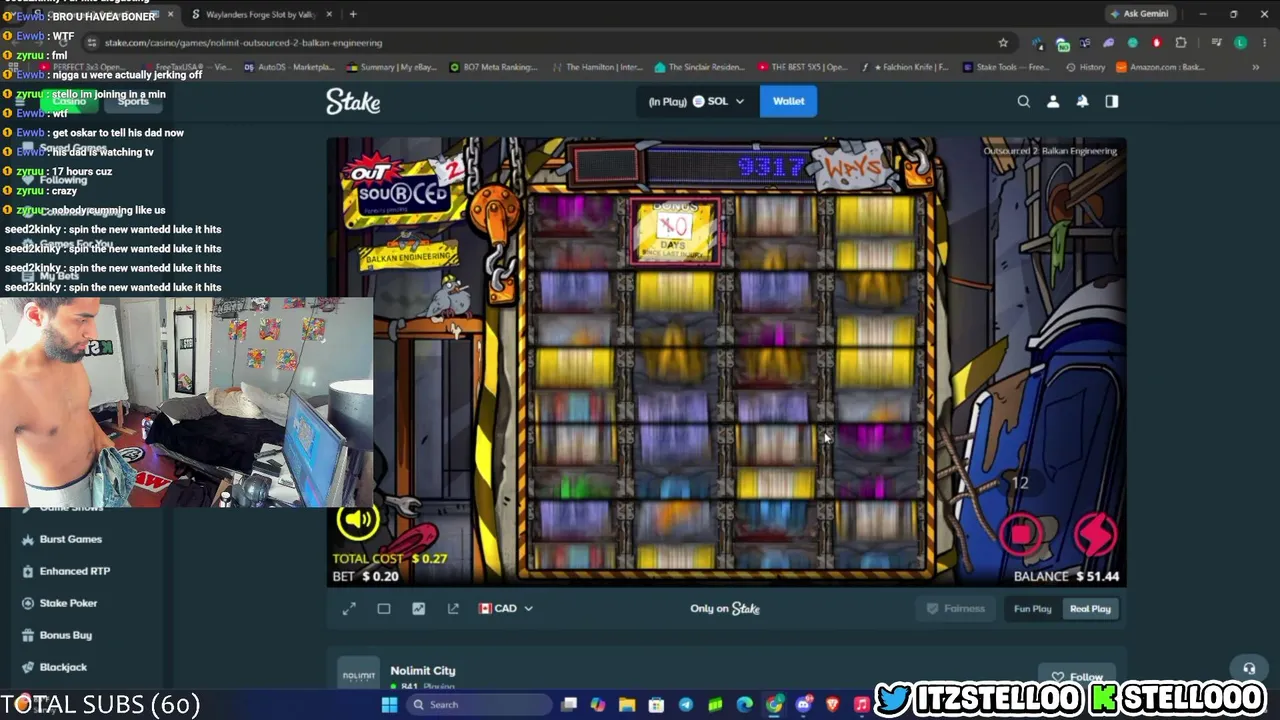Open Copilot from the taskbar
Screen dimensions: 1280x720
pos(598,705)
